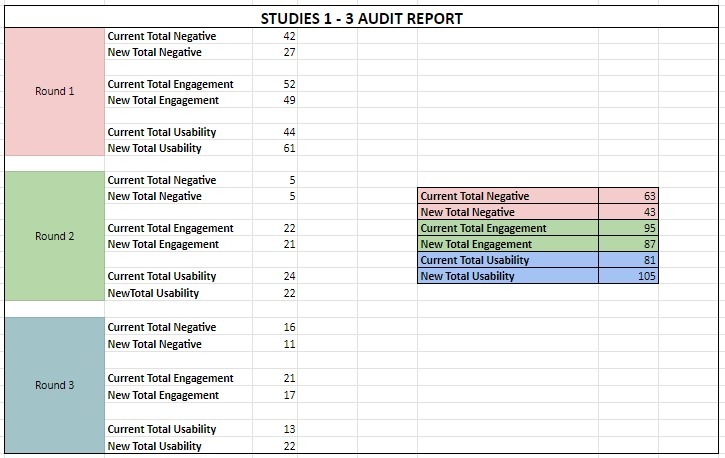
Task: Select the summary New Total Engagement green cell
Action: point(507,244)
